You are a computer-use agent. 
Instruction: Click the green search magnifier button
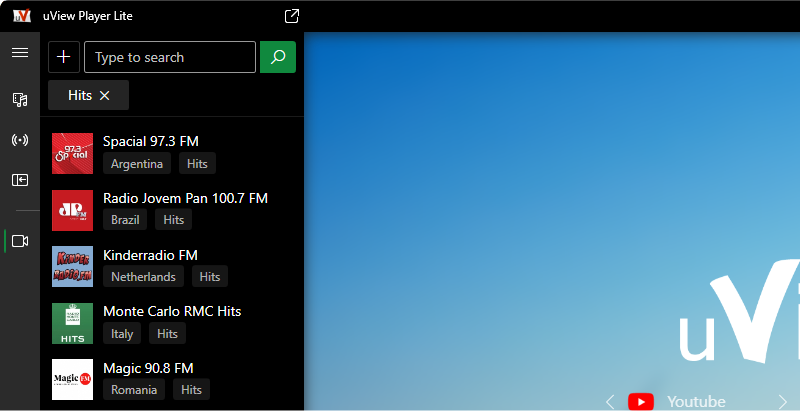tap(278, 57)
